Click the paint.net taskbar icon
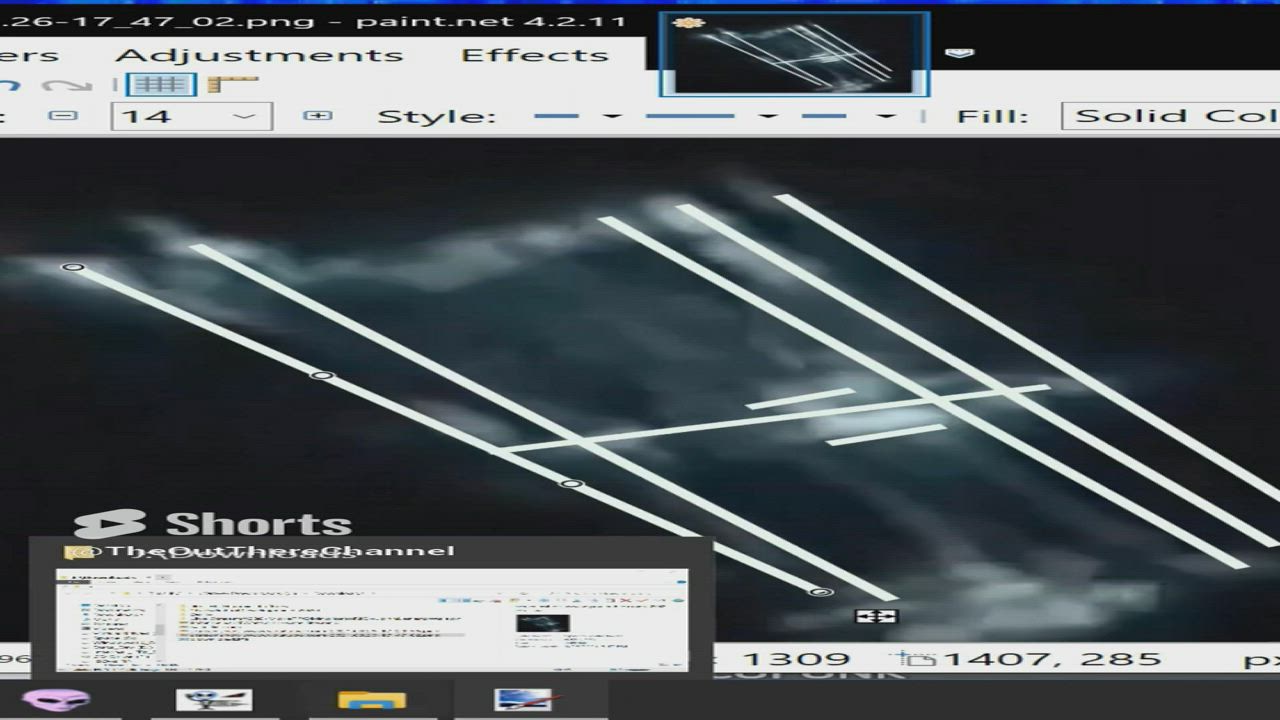The height and width of the screenshot is (720, 1280). pos(522,699)
